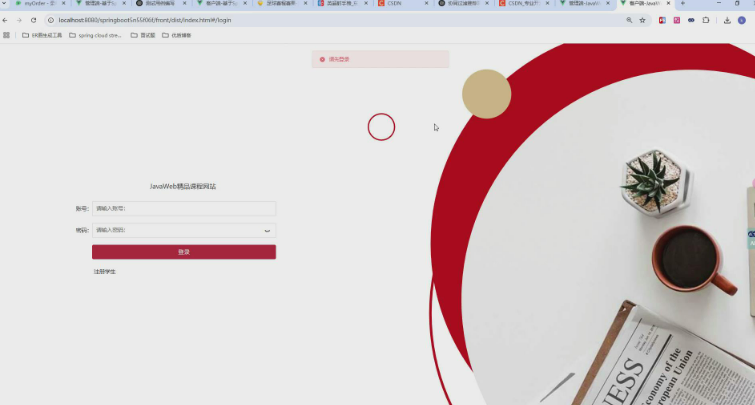Viewport: 755px width, 405px height.
Task: Open the third bookmark folder, after spring cloud
Action: (143, 35)
